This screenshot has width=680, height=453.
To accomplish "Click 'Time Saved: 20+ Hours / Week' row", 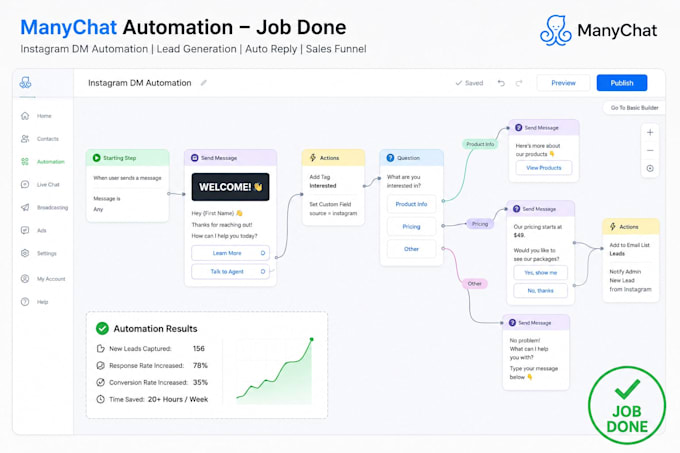I will (152, 399).
